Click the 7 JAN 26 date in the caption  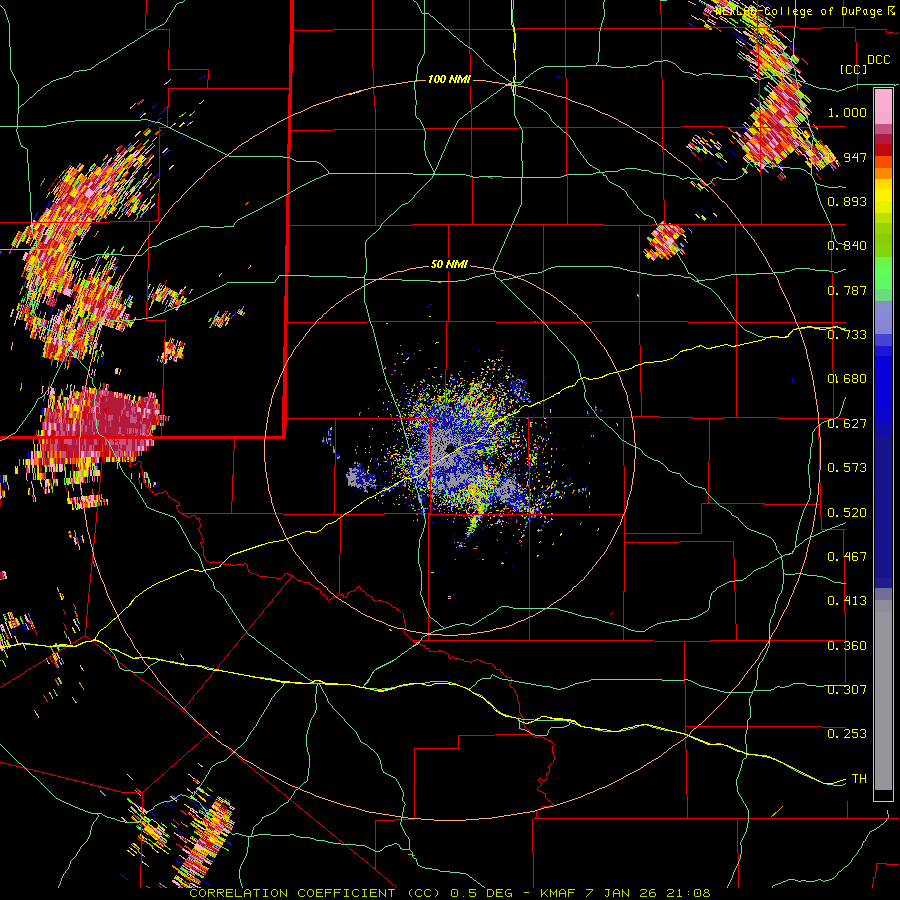point(623,893)
